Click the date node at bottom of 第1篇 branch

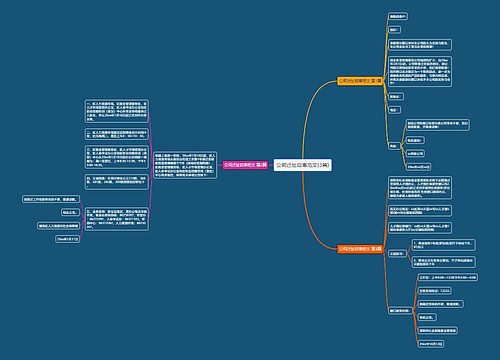pos(419,167)
